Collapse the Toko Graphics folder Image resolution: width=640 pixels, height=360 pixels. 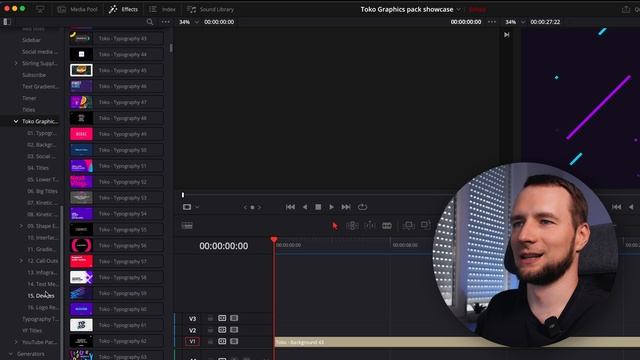[16, 121]
